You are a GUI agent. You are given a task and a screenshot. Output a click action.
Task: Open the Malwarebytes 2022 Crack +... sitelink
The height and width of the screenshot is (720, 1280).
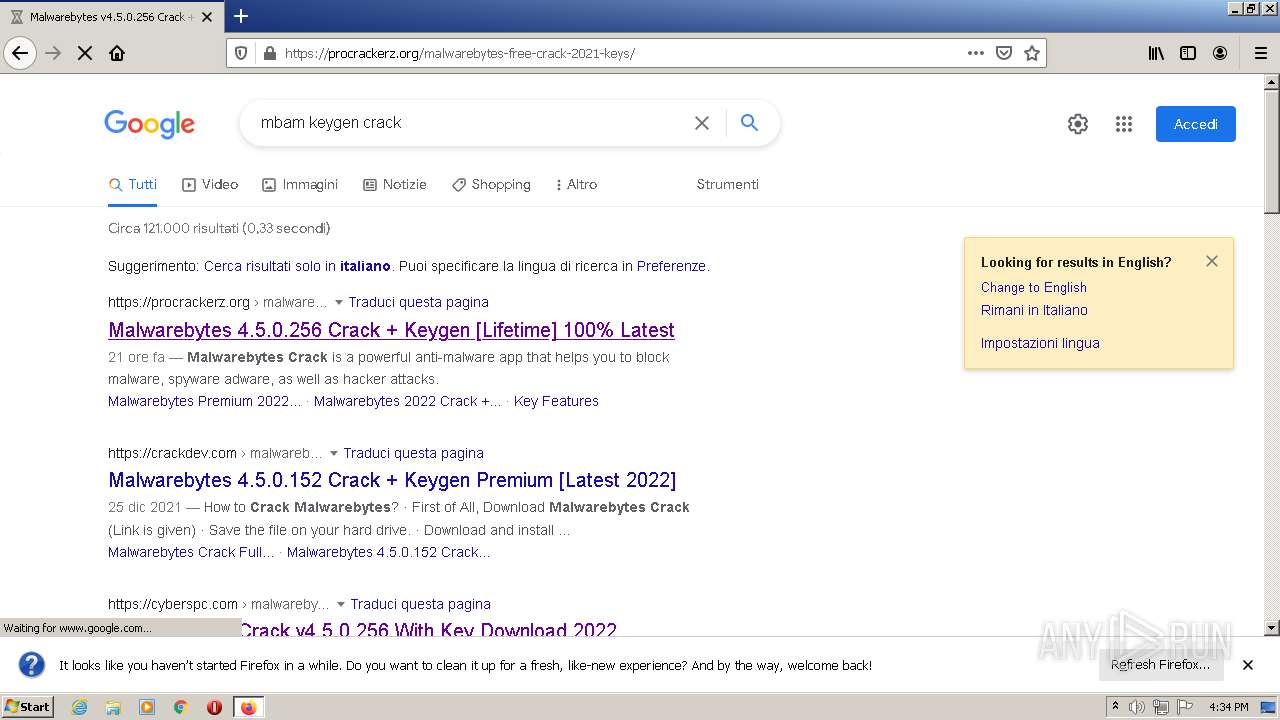408,401
